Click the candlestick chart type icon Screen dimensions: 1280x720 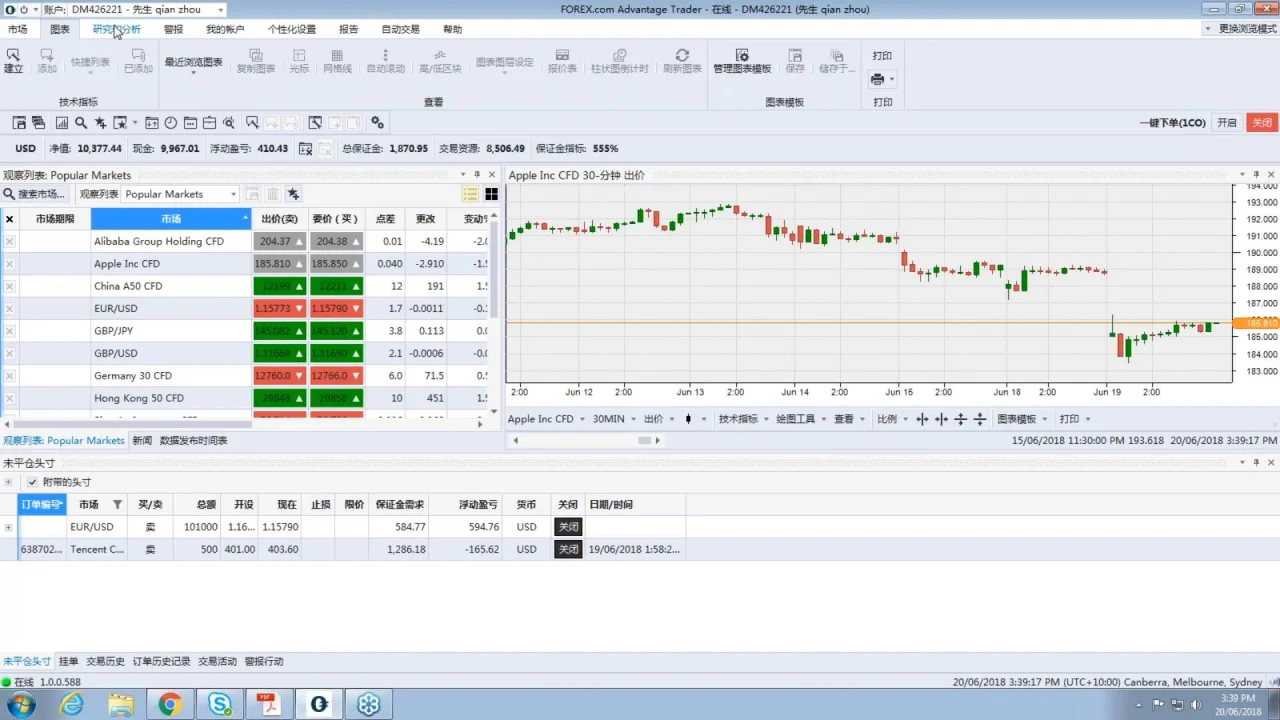[687, 419]
